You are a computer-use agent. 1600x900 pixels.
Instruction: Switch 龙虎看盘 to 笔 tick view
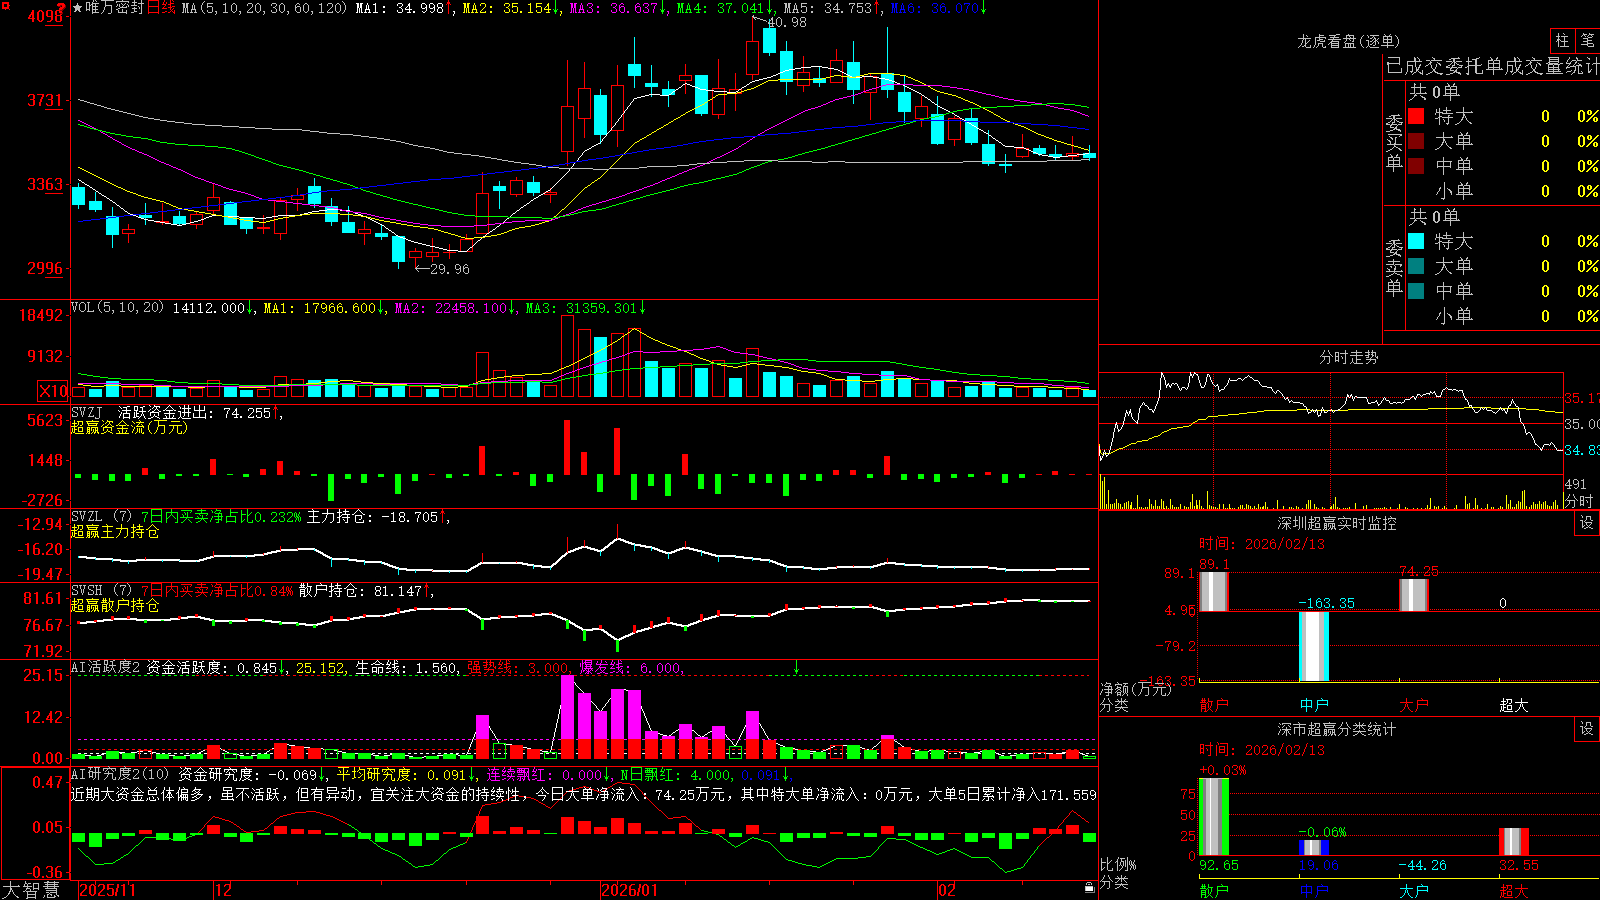(x=1588, y=40)
